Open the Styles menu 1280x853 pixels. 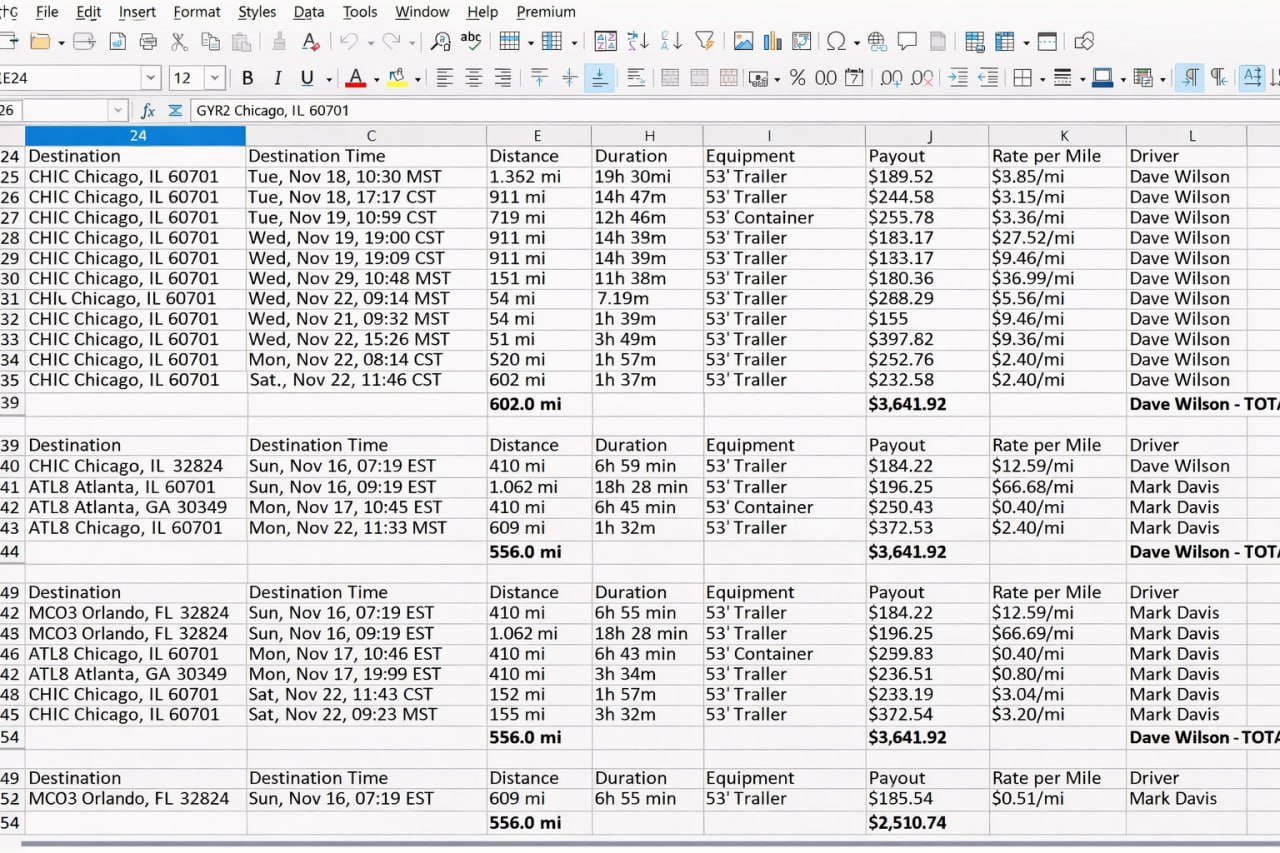click(x=257, y=12)
